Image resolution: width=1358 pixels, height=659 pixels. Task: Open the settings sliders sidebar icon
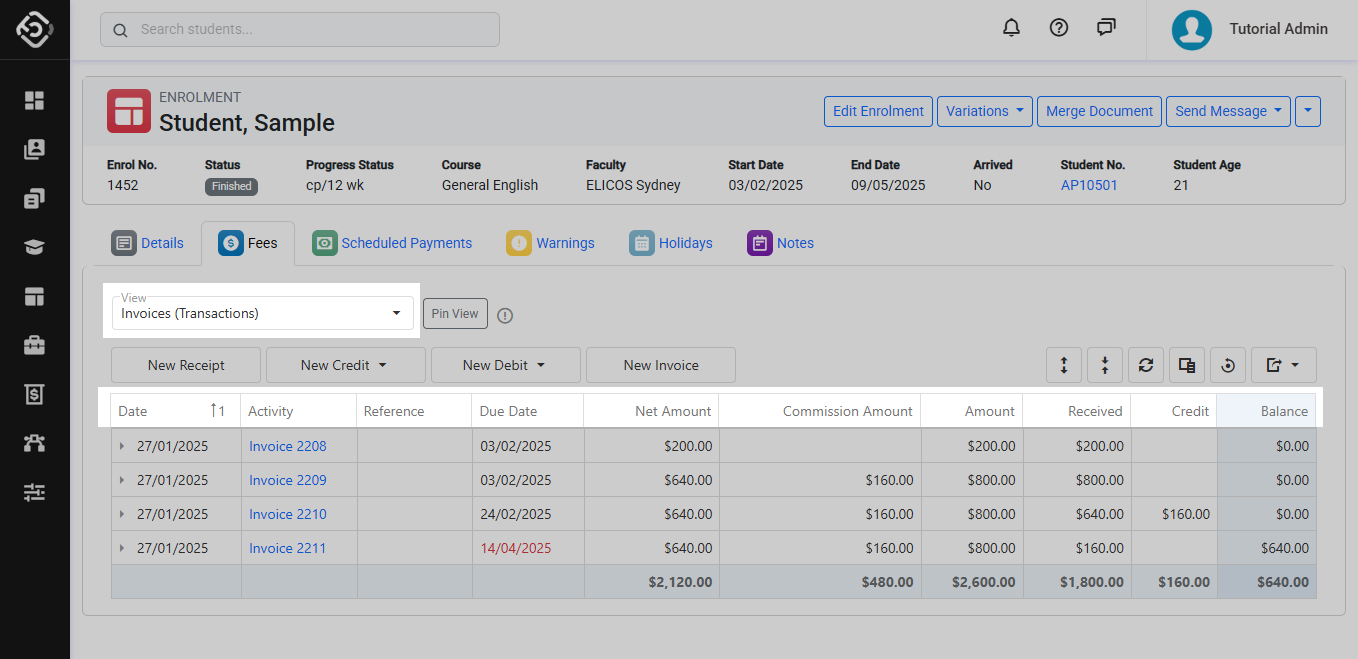35,492
